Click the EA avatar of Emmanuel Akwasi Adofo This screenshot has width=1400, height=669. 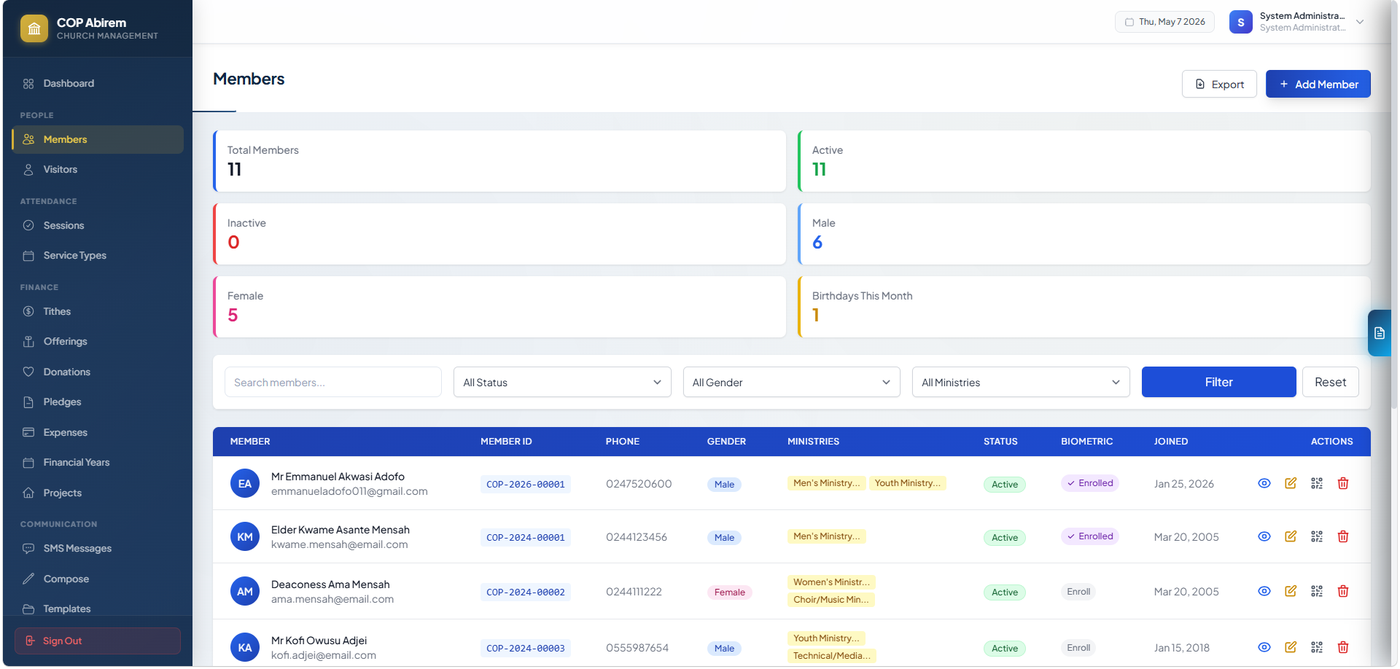(245, 483)
